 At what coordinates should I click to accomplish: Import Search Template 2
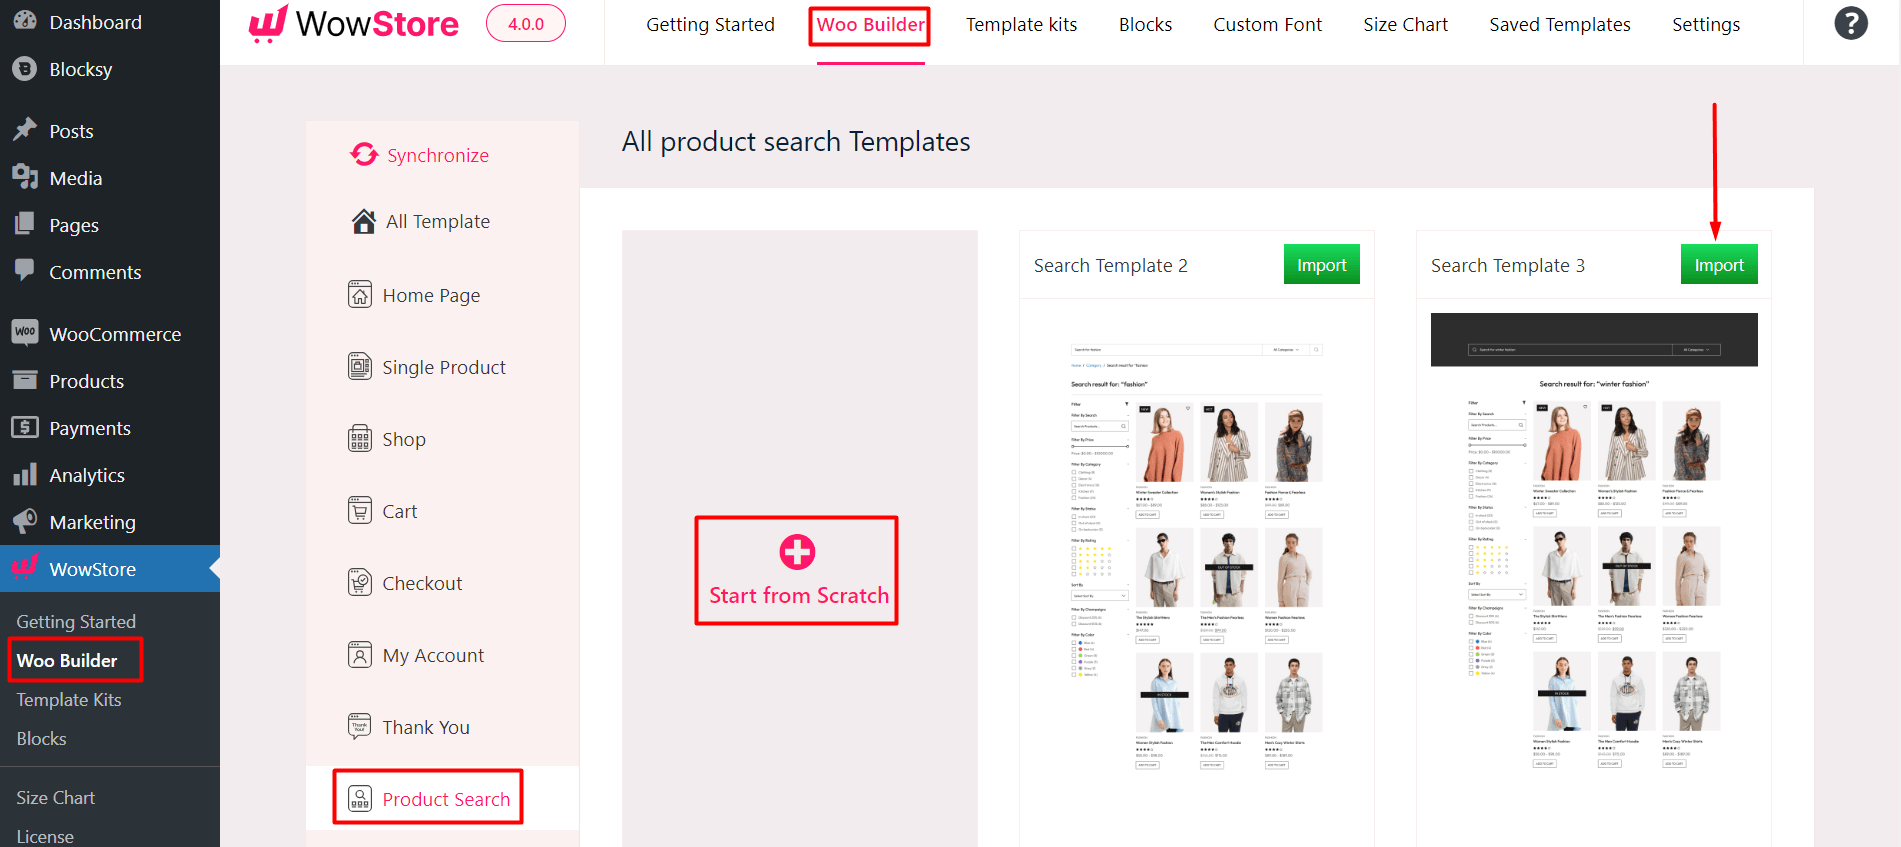tap(1321, 265)
